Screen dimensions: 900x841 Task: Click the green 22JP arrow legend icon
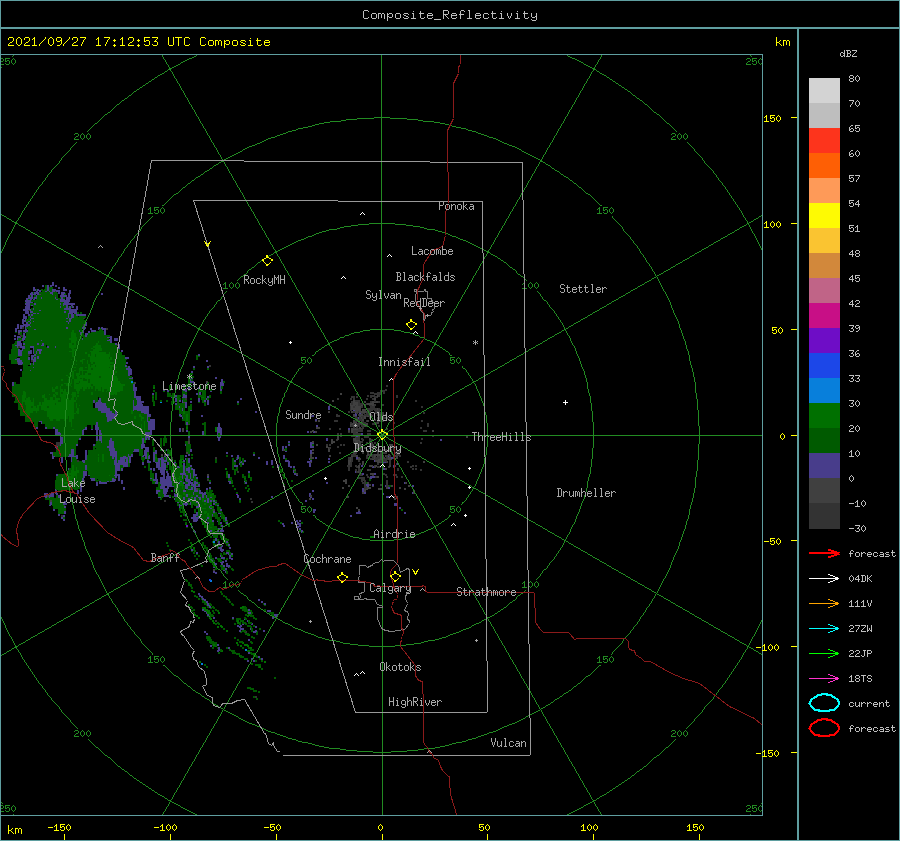coord(824,653)
